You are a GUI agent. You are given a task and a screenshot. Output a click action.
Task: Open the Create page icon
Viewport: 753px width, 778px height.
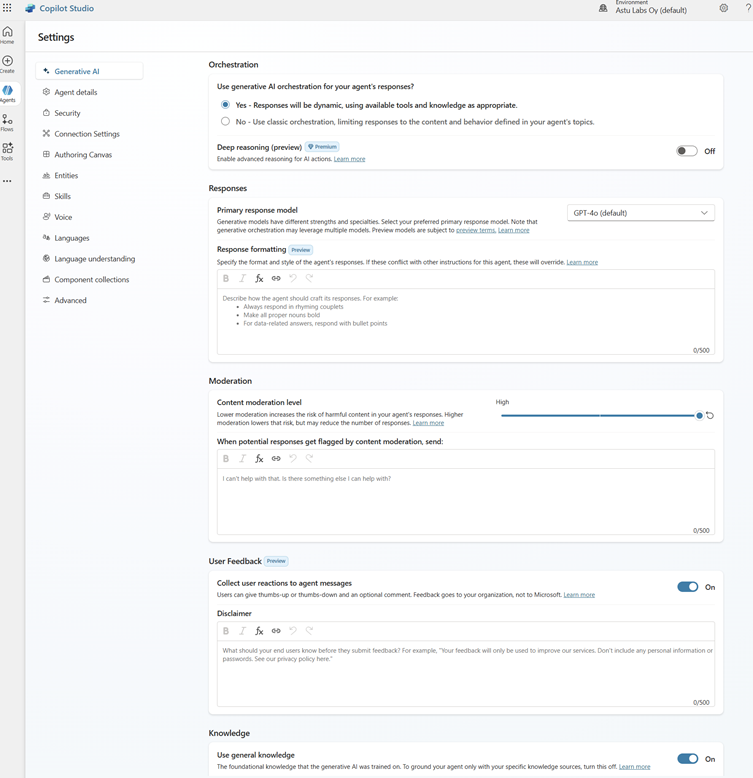[8, 64]
